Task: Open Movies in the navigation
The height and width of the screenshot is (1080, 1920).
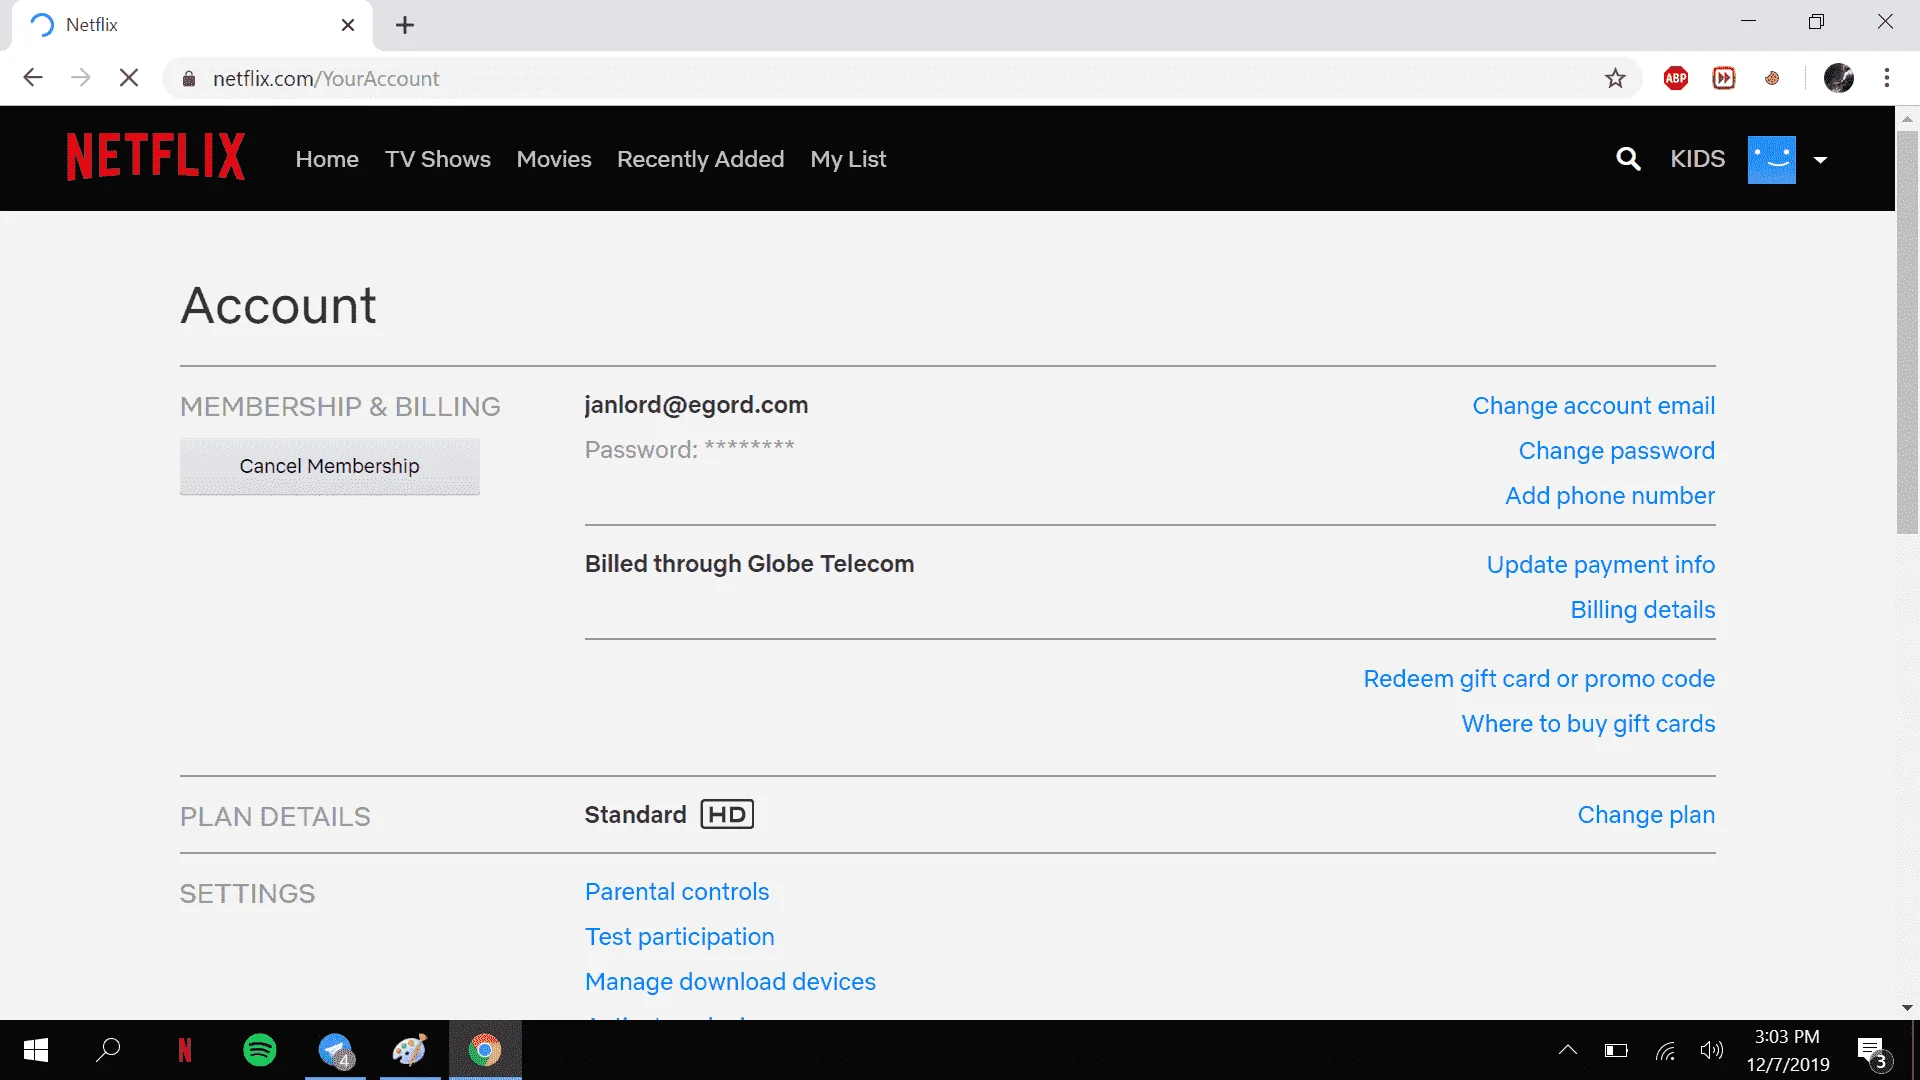Action: tap(554, 159)
